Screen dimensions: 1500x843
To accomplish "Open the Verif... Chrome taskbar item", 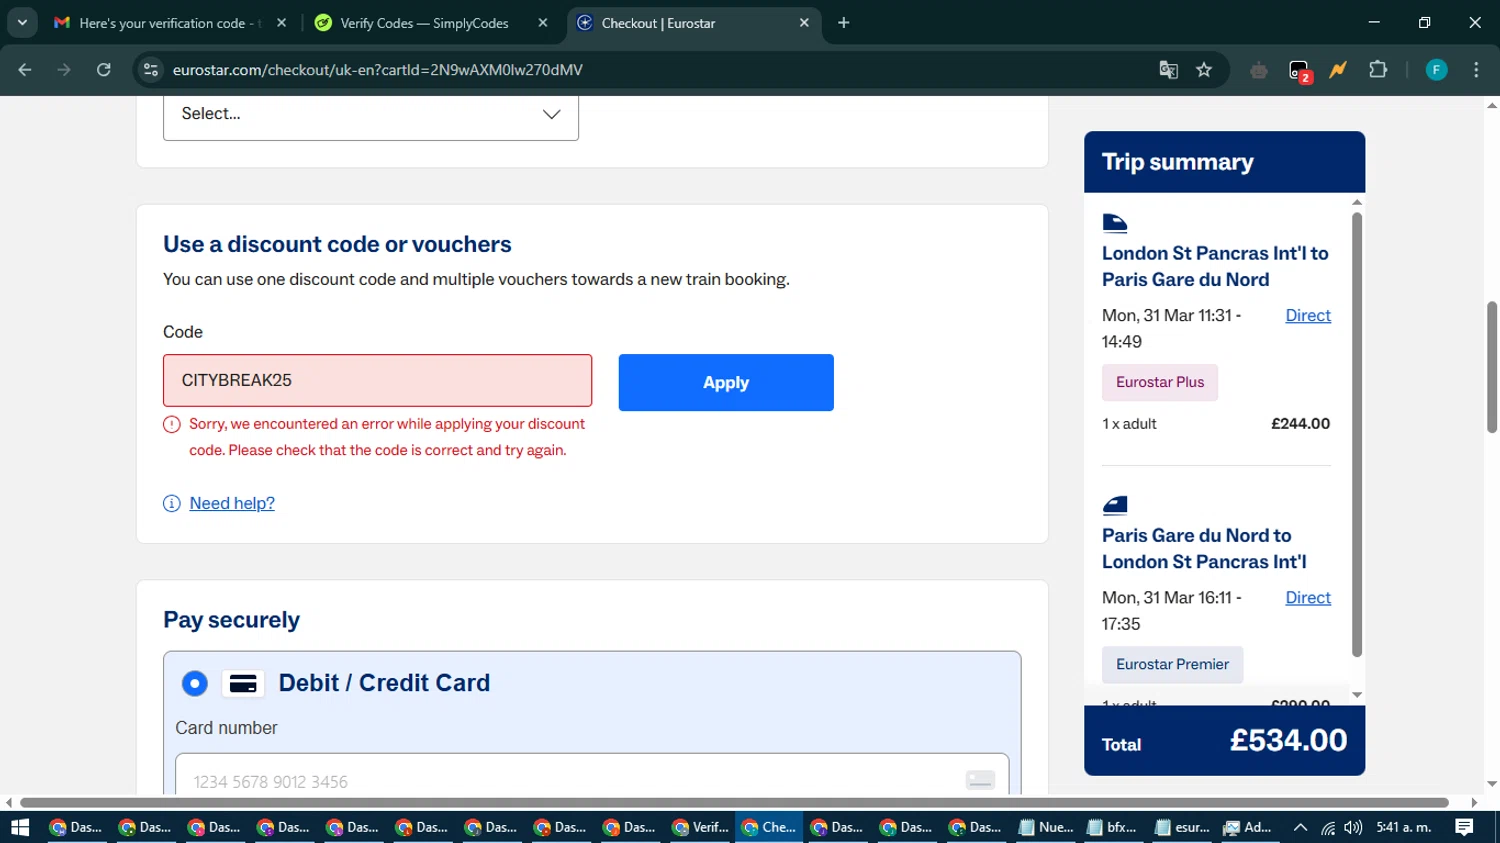I will 700,827.
